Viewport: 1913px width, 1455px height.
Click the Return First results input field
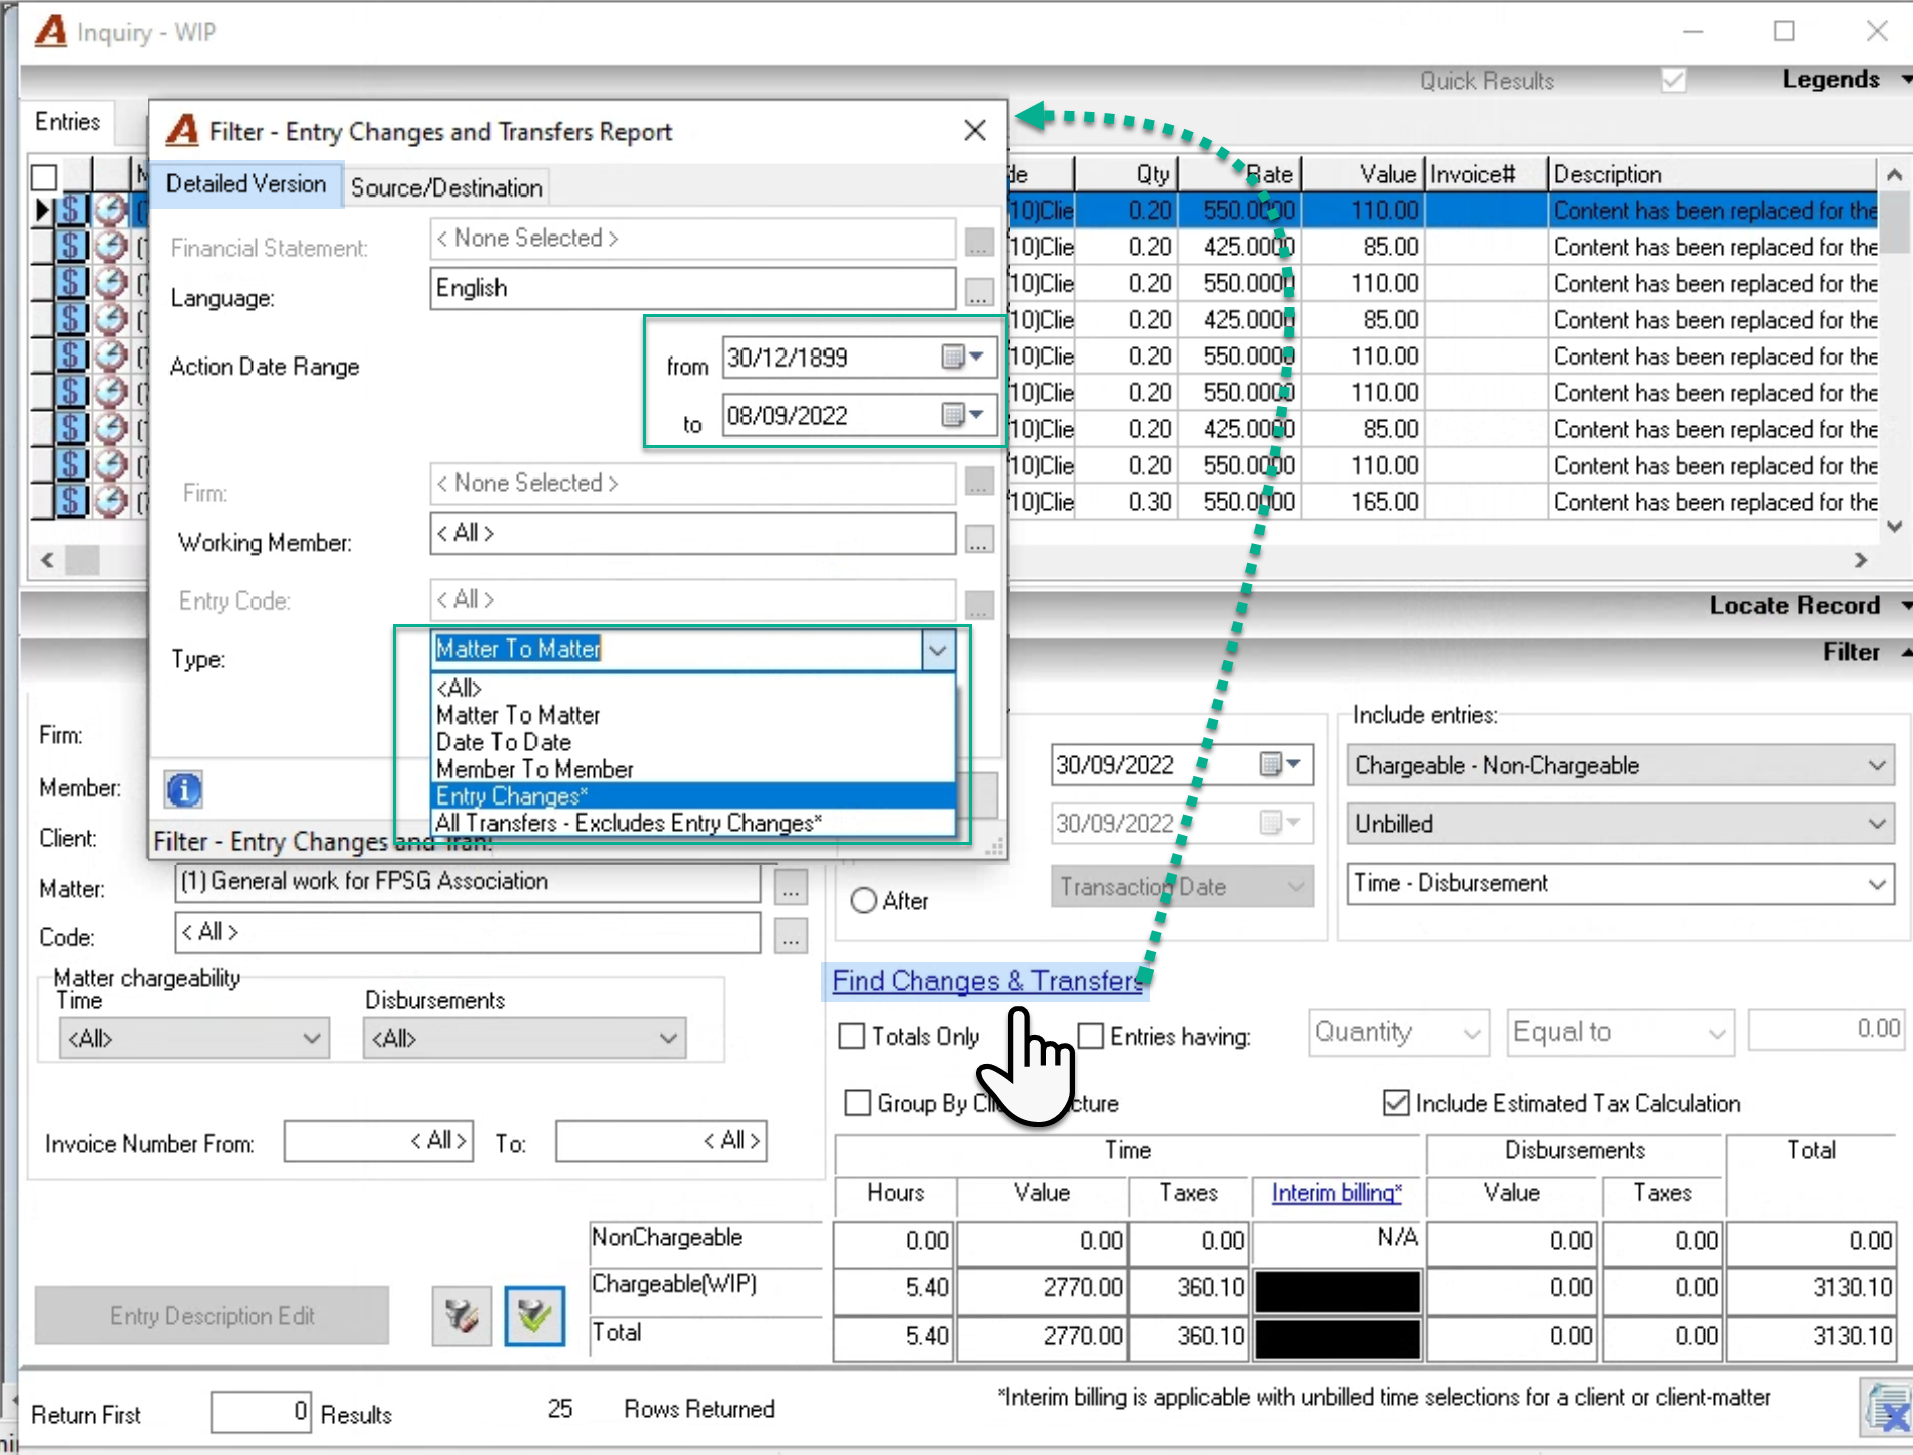(261, 1411)
